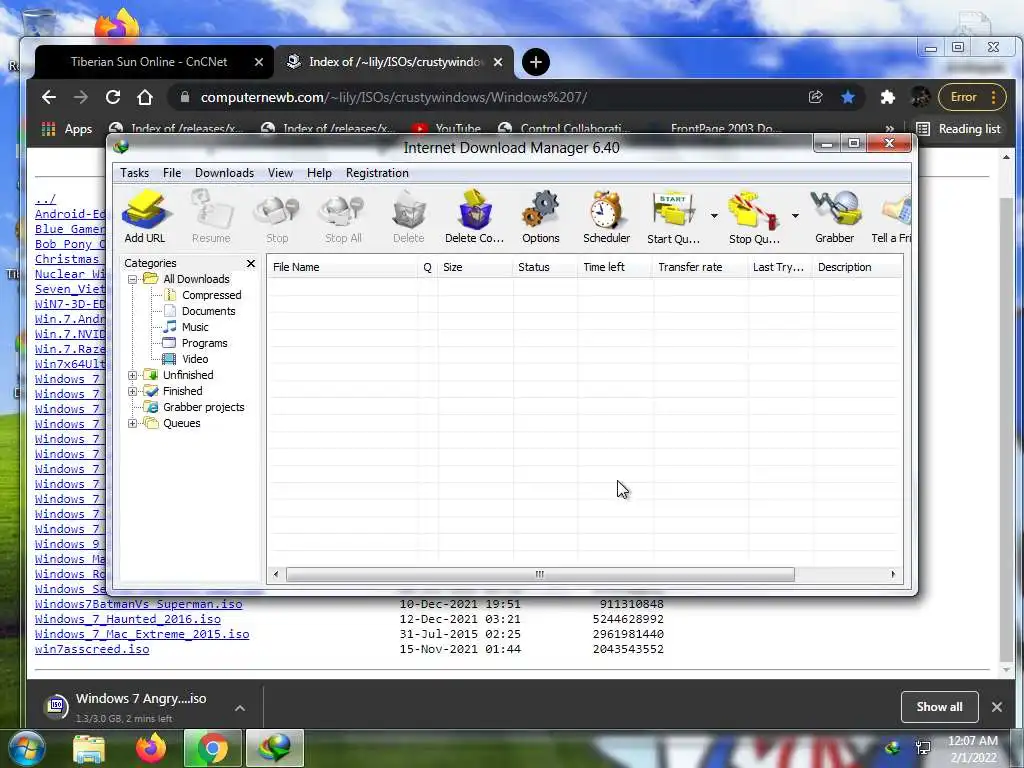Click the horizontal scrollbar in download list
1024x768 pixels.
[x=540, y=575]
